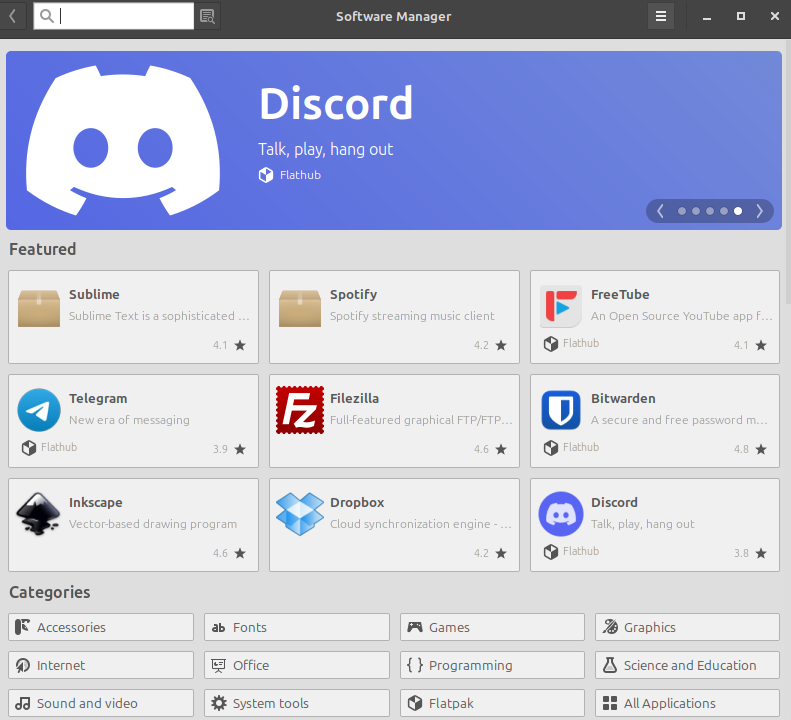Viewport: 791px width, 720px height.
Task: Click the Dropbox box icon
Action: click(x=300, y=514)
